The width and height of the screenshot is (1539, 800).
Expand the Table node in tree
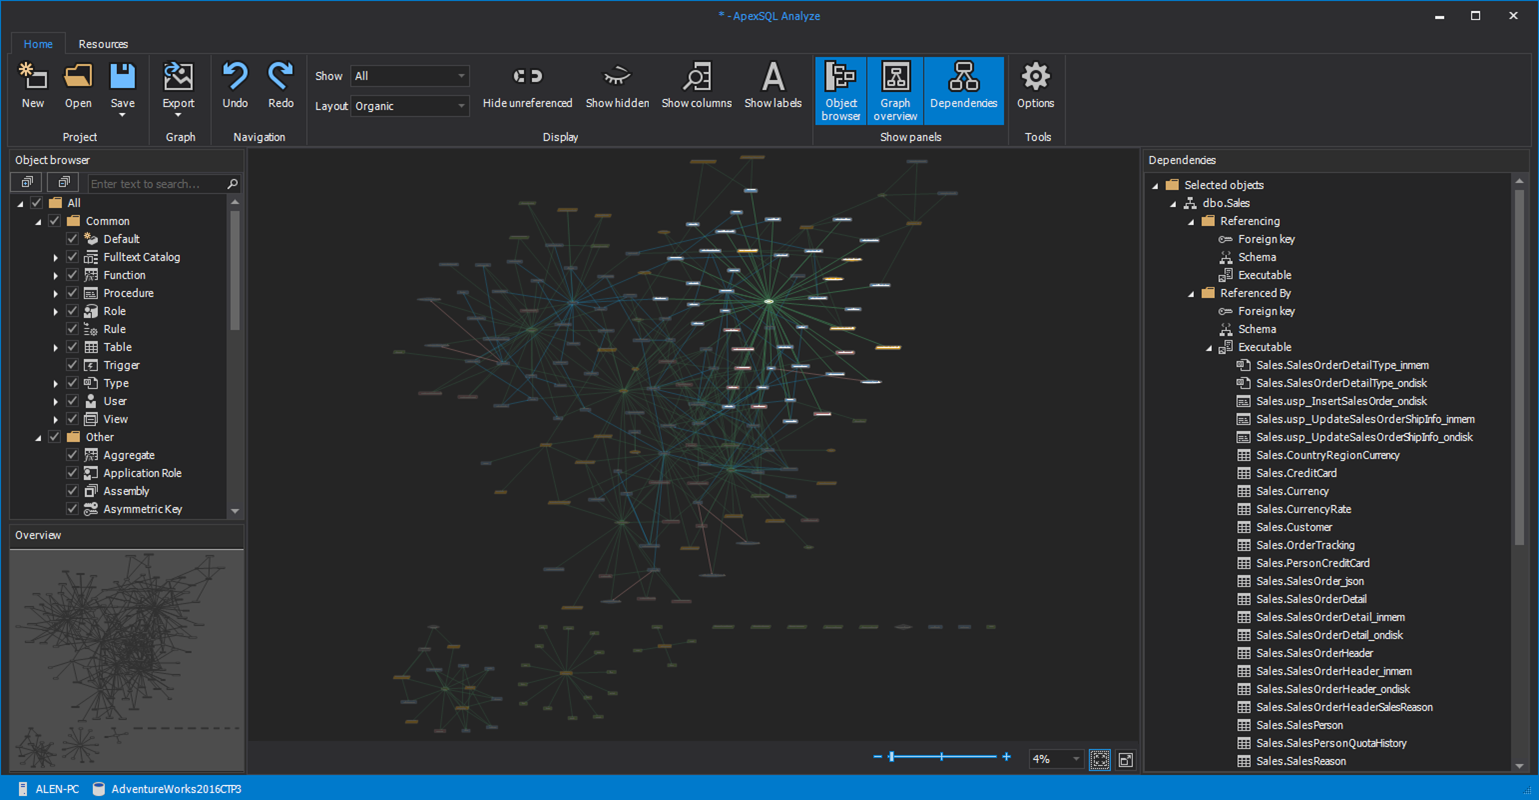(x=56, y=348)
